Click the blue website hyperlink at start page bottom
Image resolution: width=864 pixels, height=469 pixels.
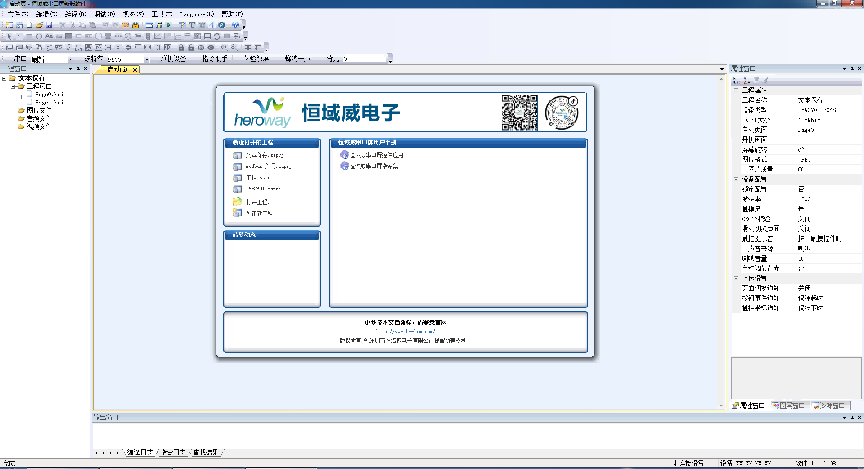[x=405, y=331]
